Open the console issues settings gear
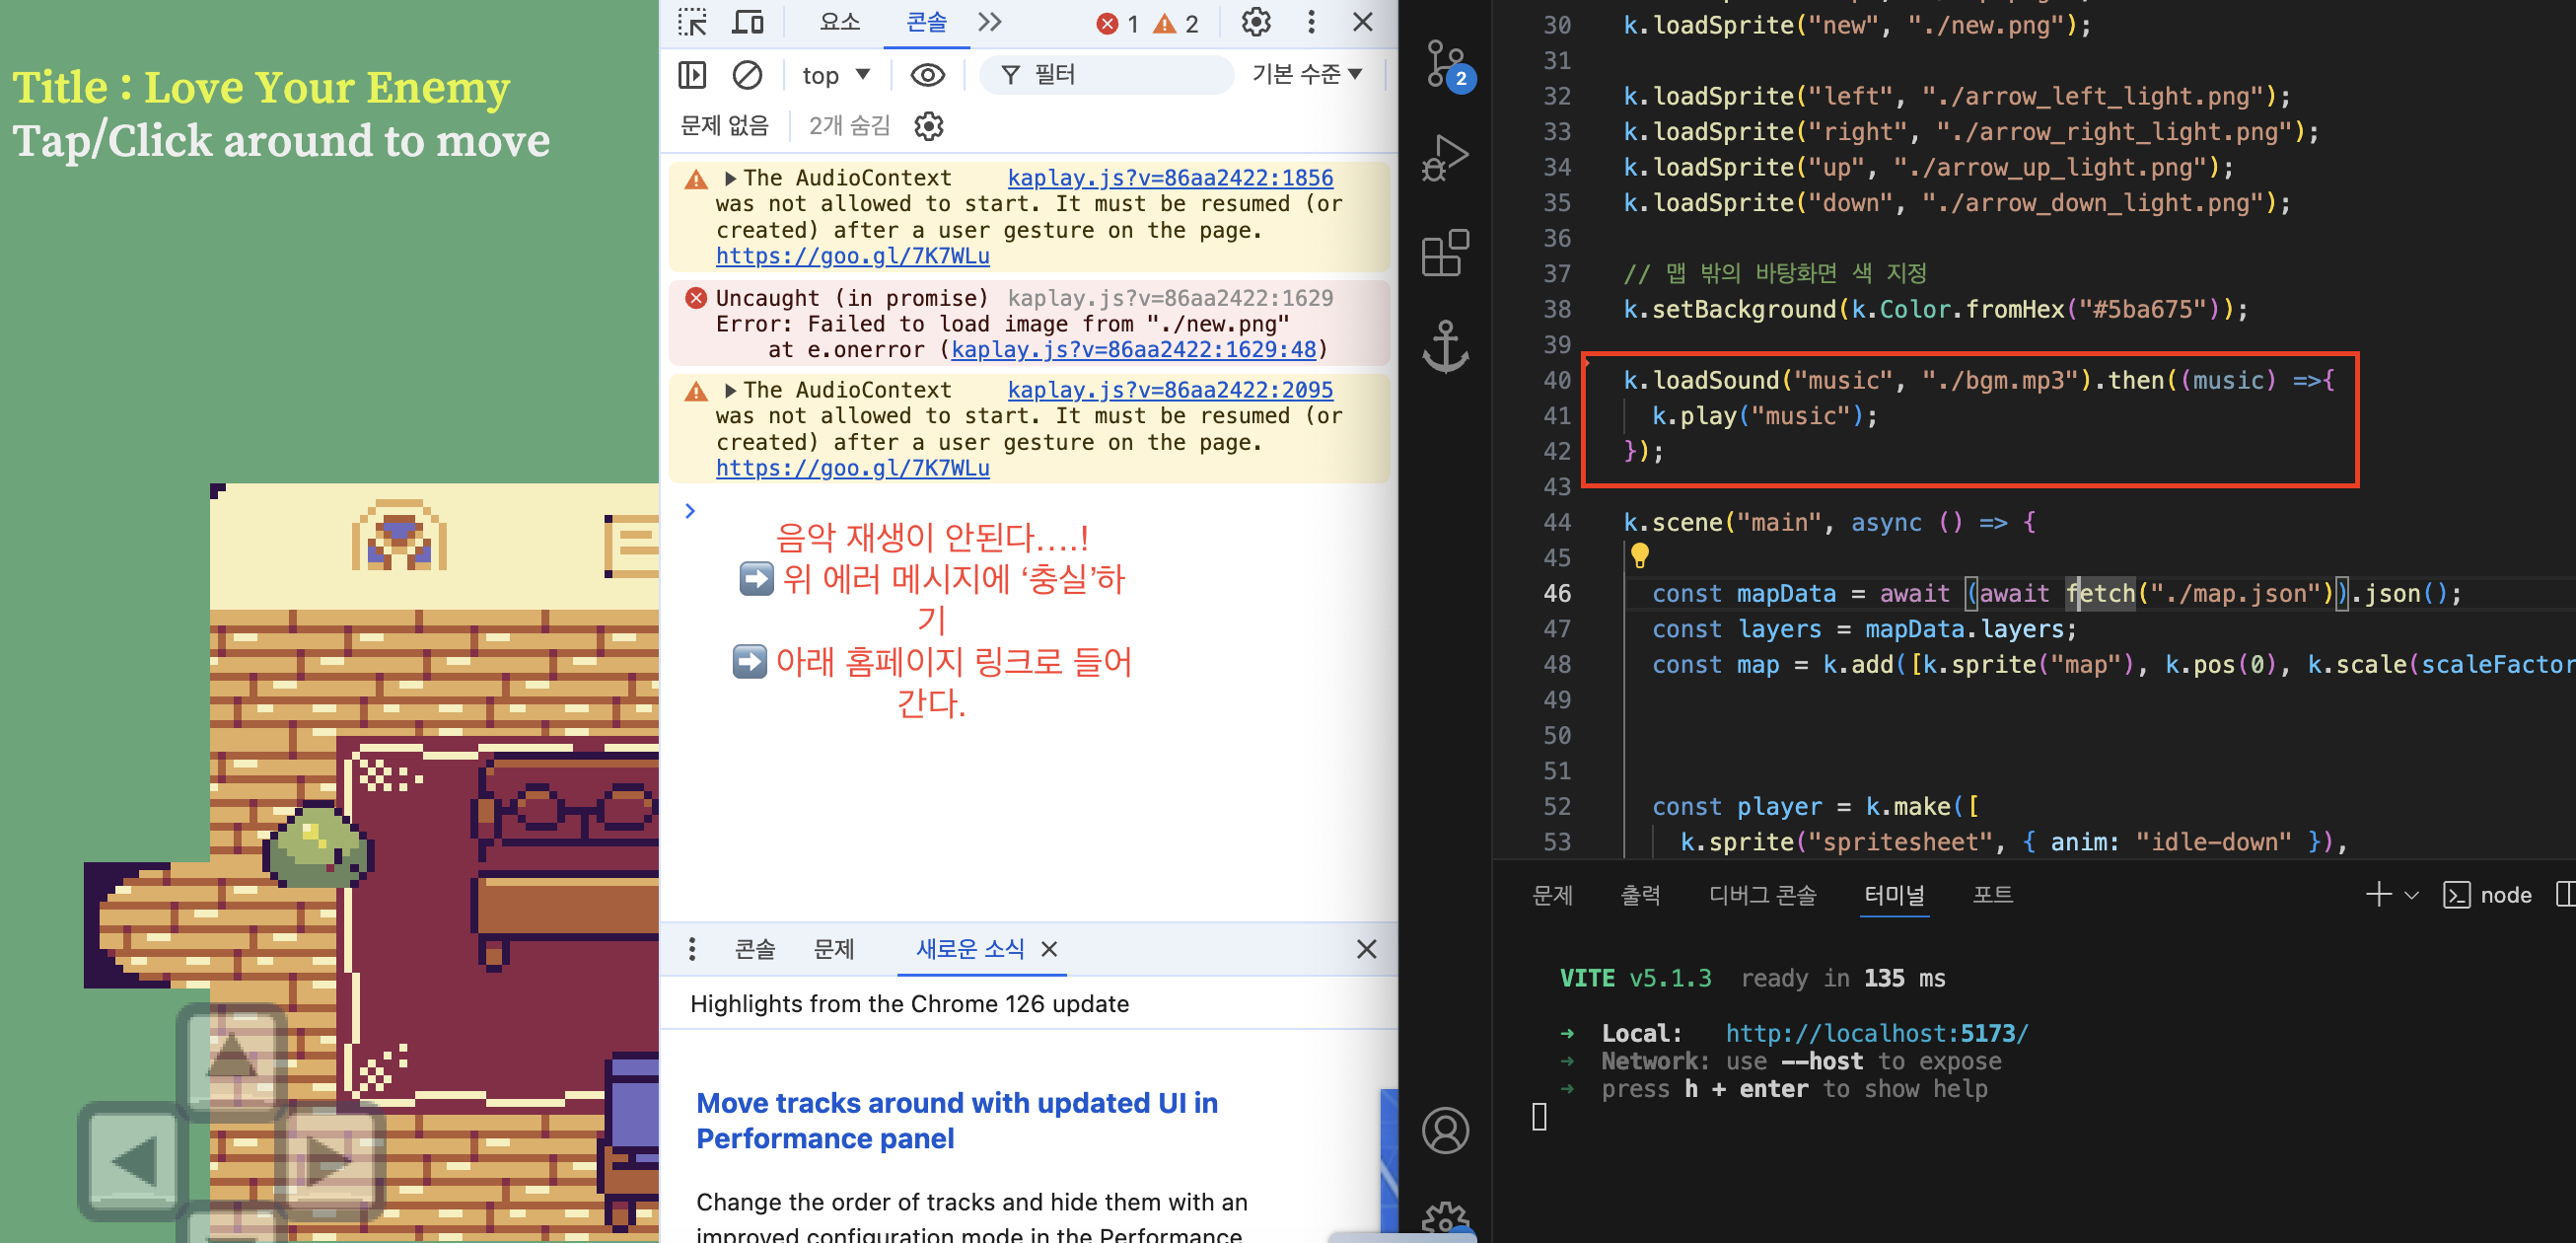Viewport: 2576px width, 1243px height. coord(929,126)
